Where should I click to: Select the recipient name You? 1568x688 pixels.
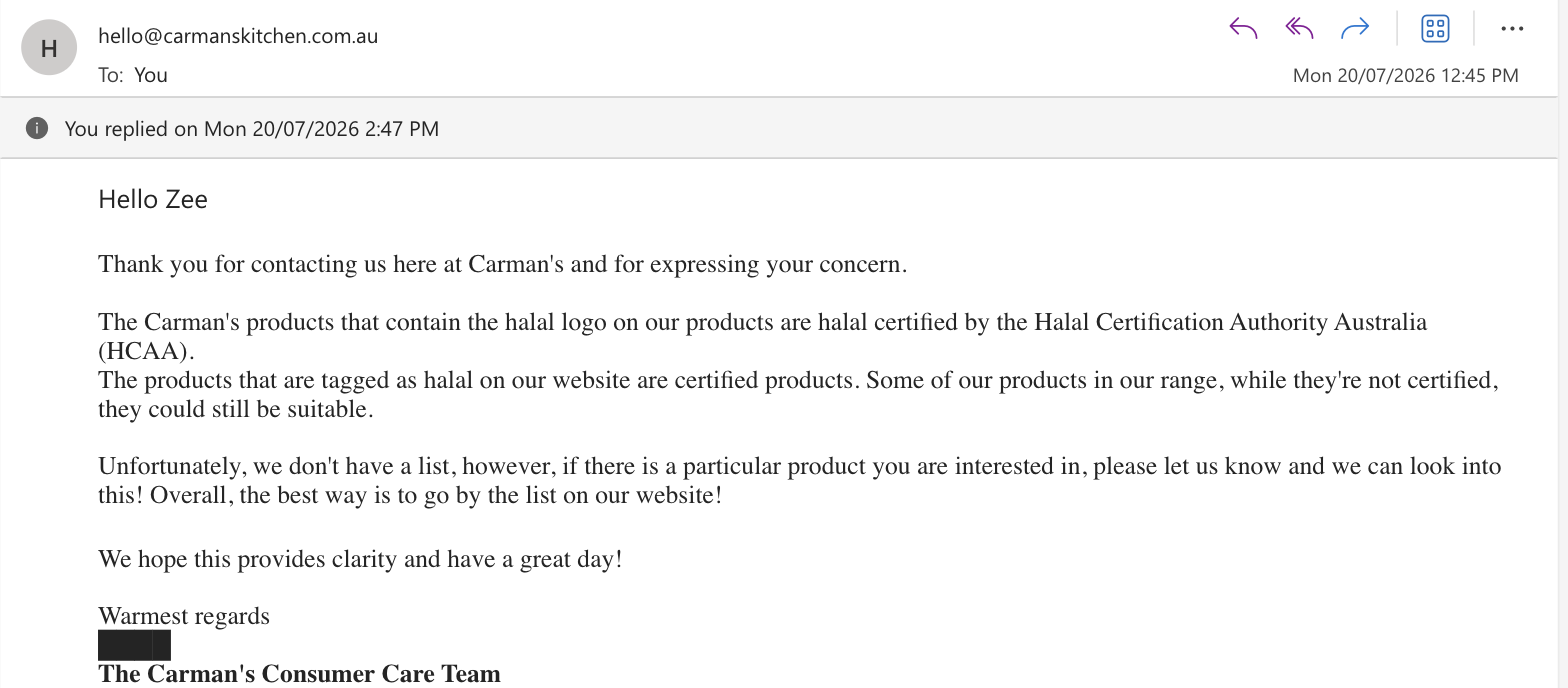point(151,75)
